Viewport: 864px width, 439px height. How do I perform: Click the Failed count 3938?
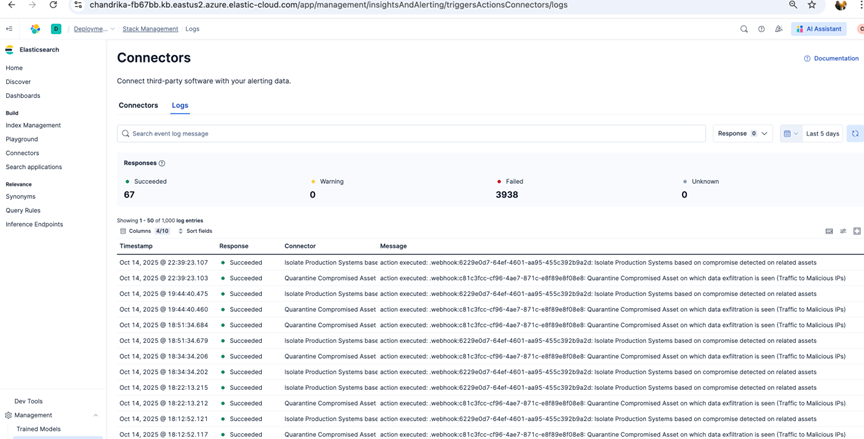click(506, 195)
